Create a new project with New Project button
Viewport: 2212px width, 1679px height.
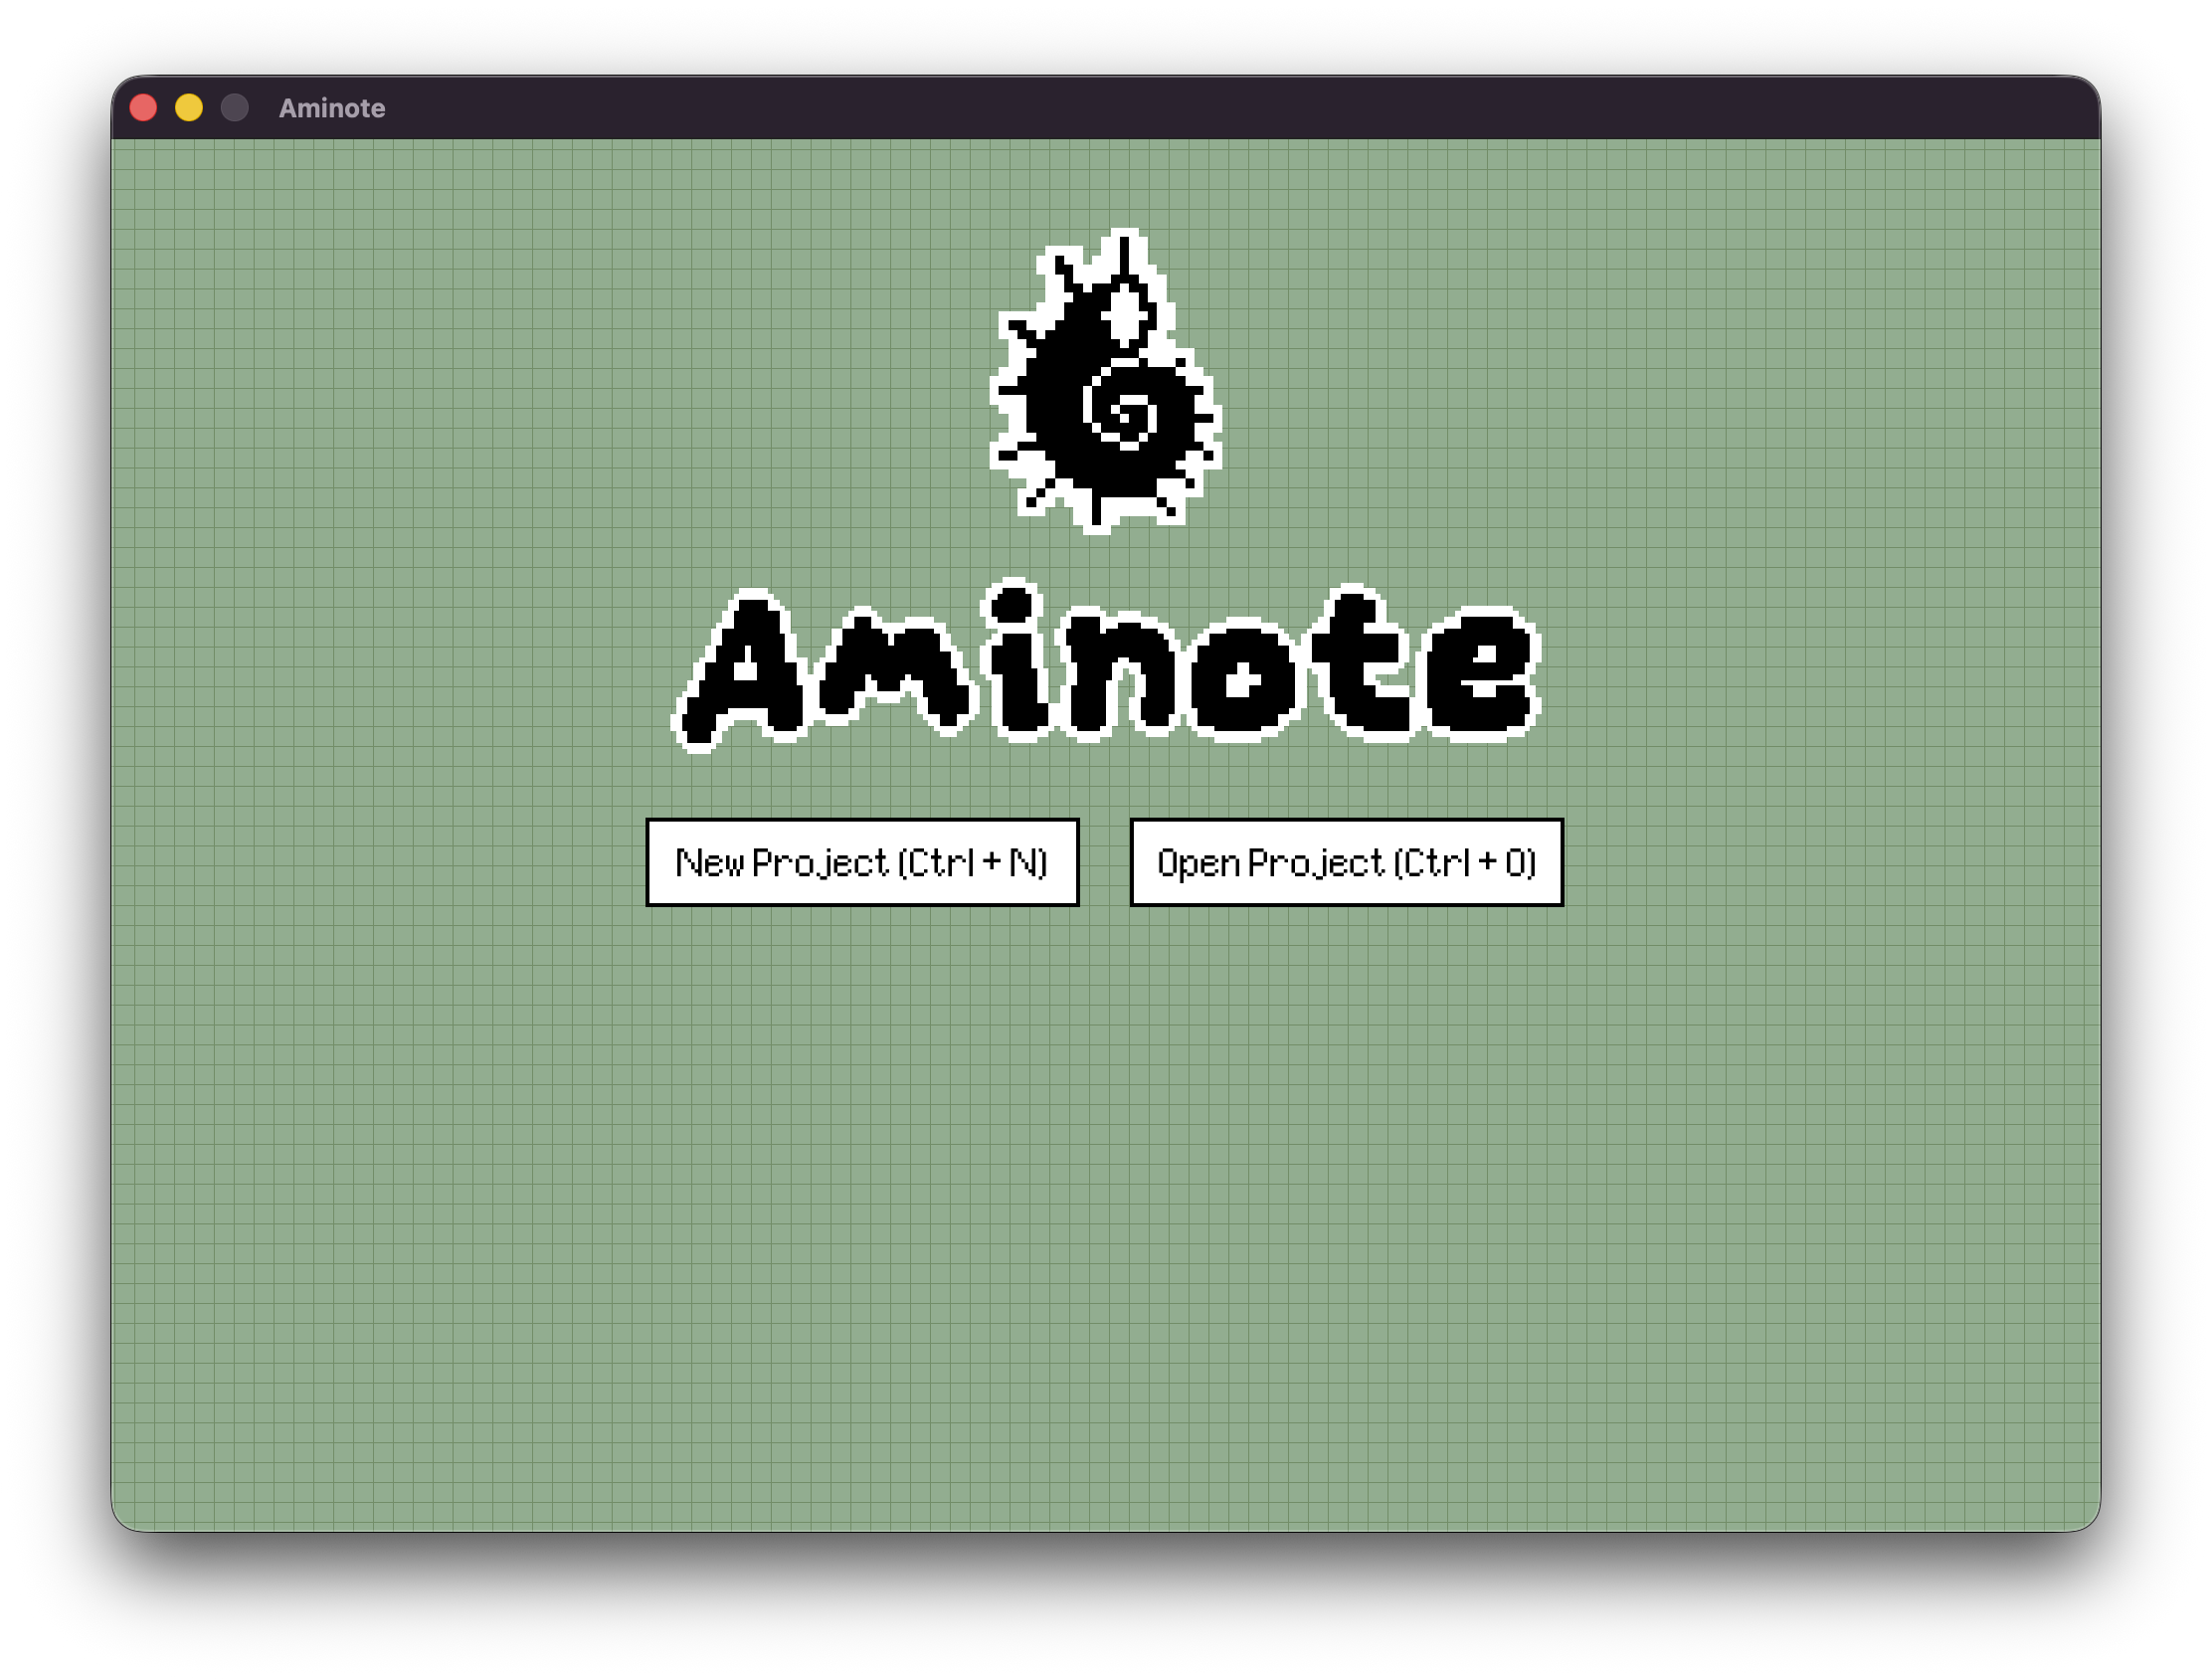point(862,862)
